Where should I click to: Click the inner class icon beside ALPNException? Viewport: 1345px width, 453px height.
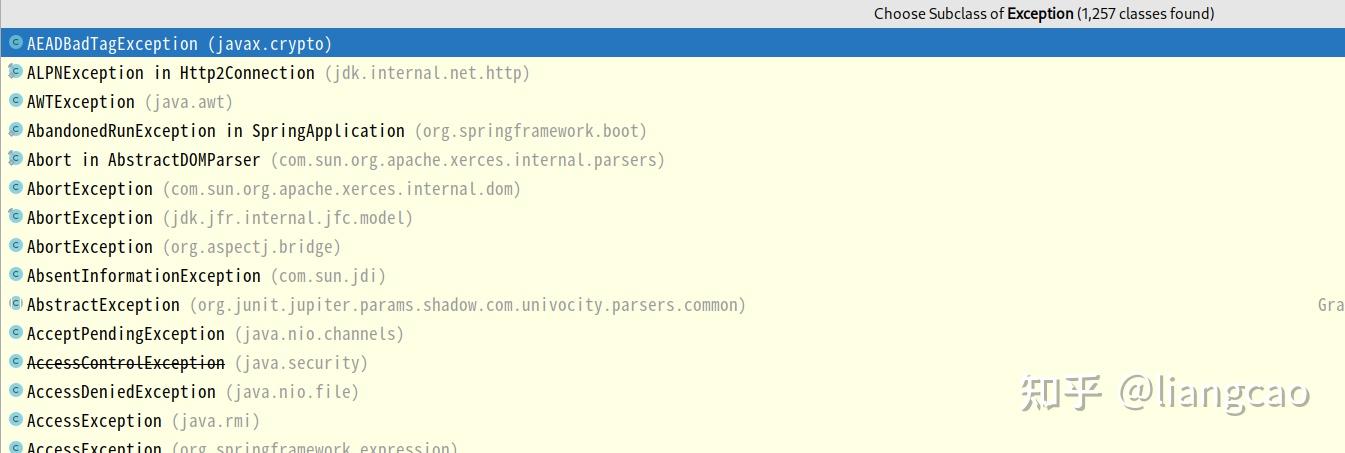pyautogui.click(x=16, y=72)
